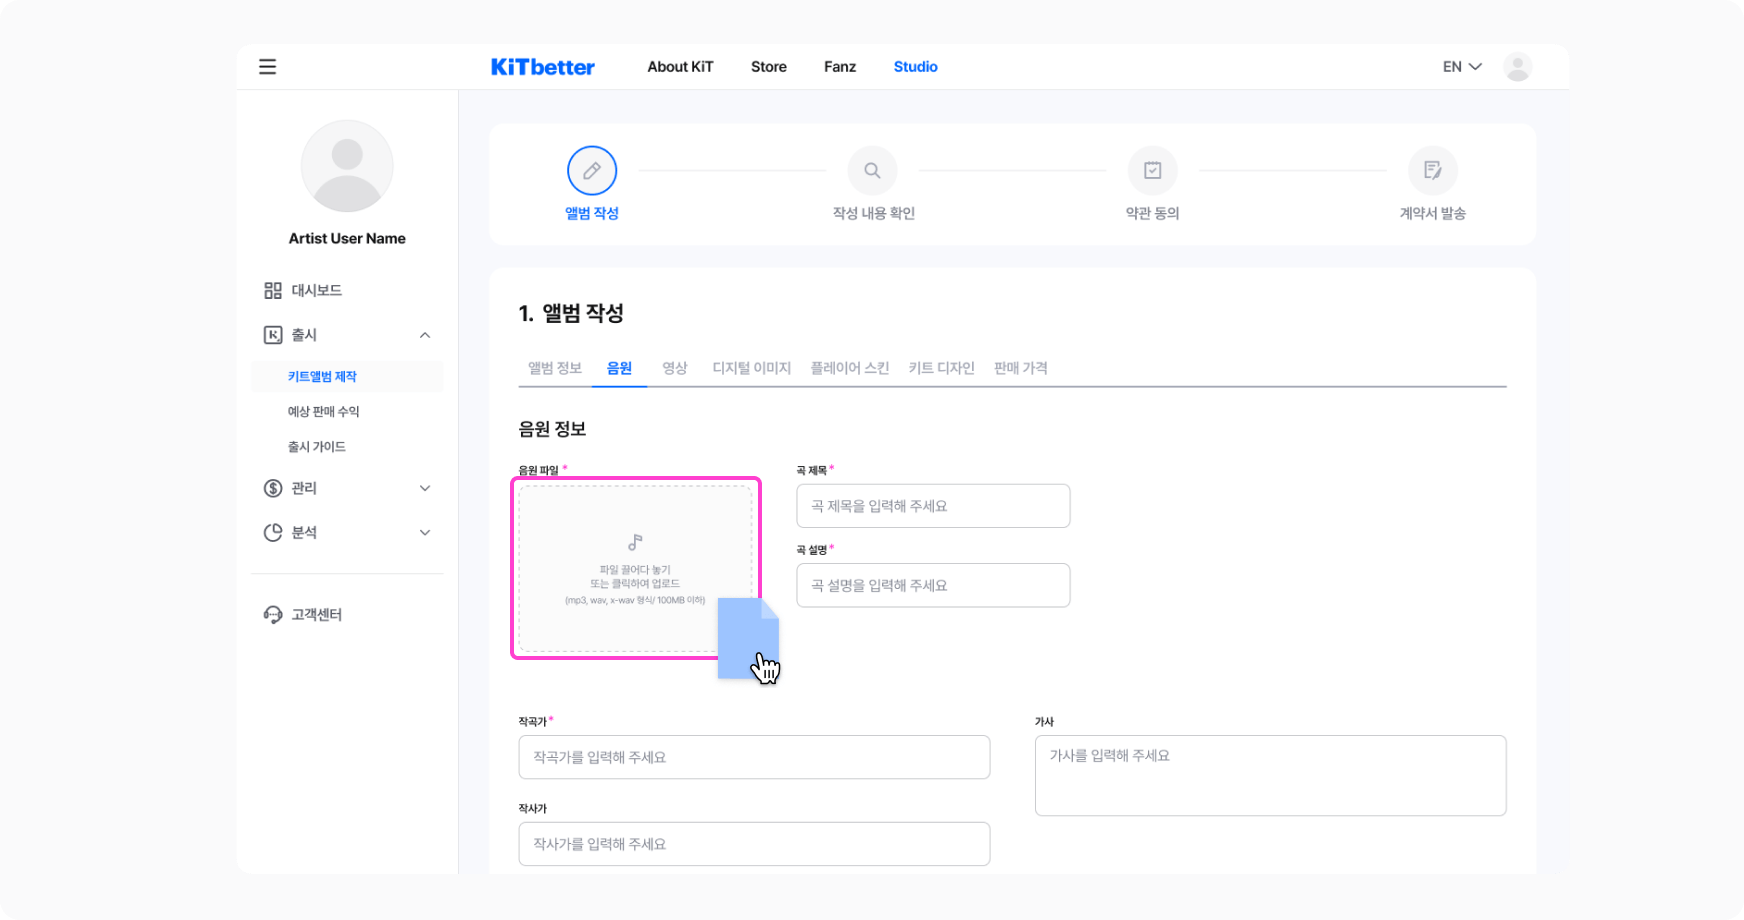The image size is (1744, 920).
Task: Open 예상 판매 수익 in the sidebar
Action: coord(323,411)
